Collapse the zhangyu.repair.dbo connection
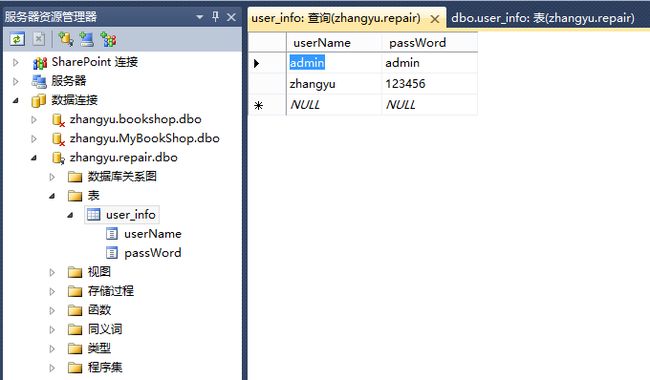This screenshot has height=380, width=650. click(34, 158)
